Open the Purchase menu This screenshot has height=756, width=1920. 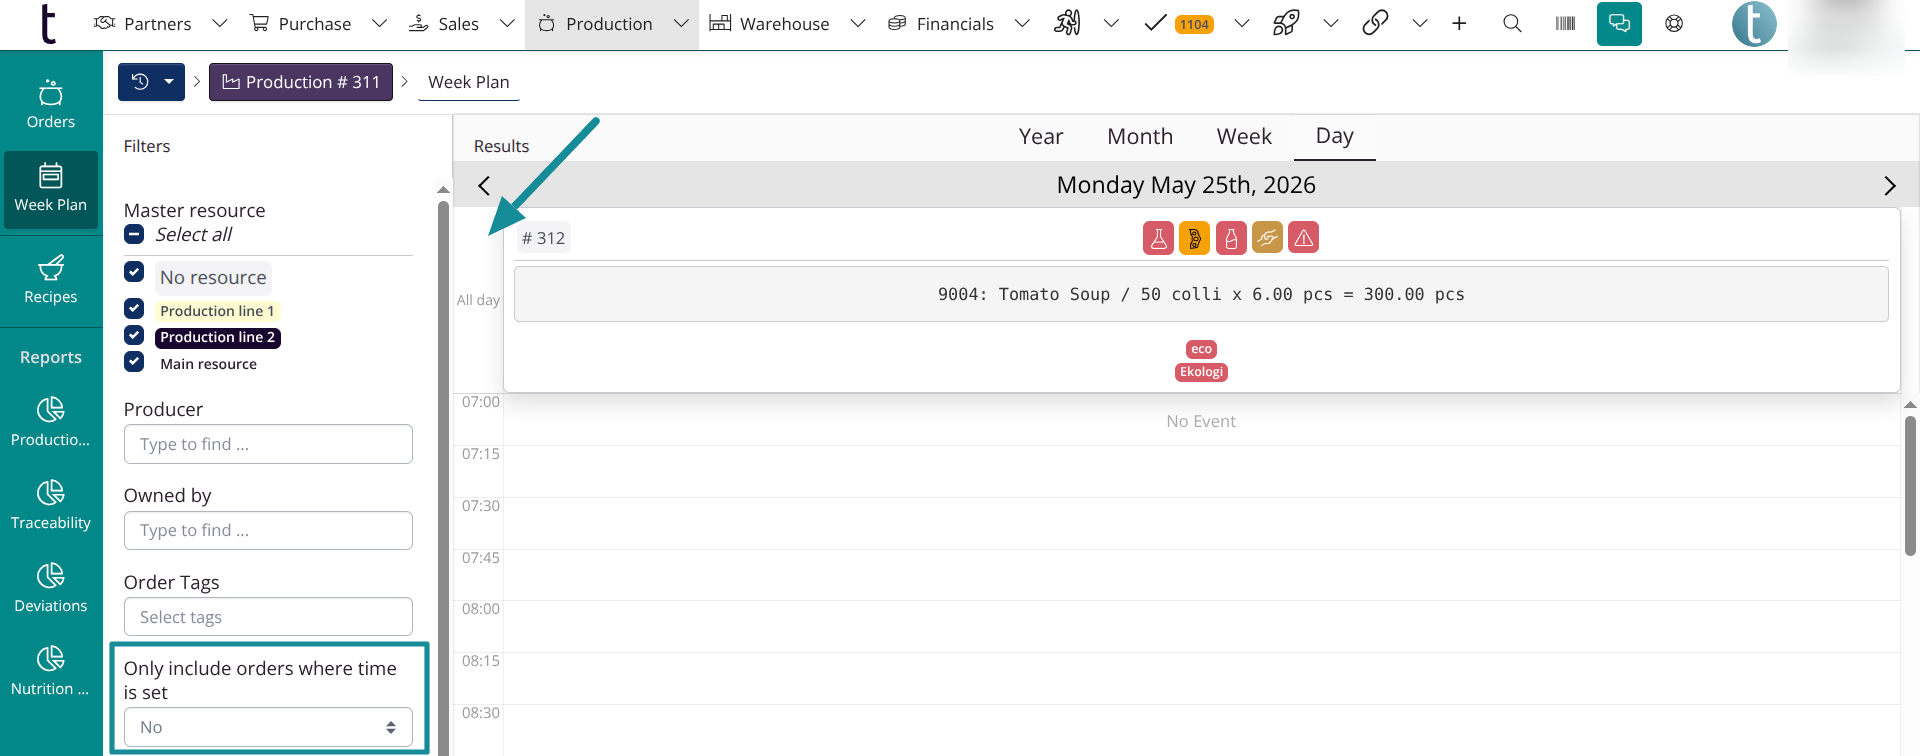click(300, 23)
